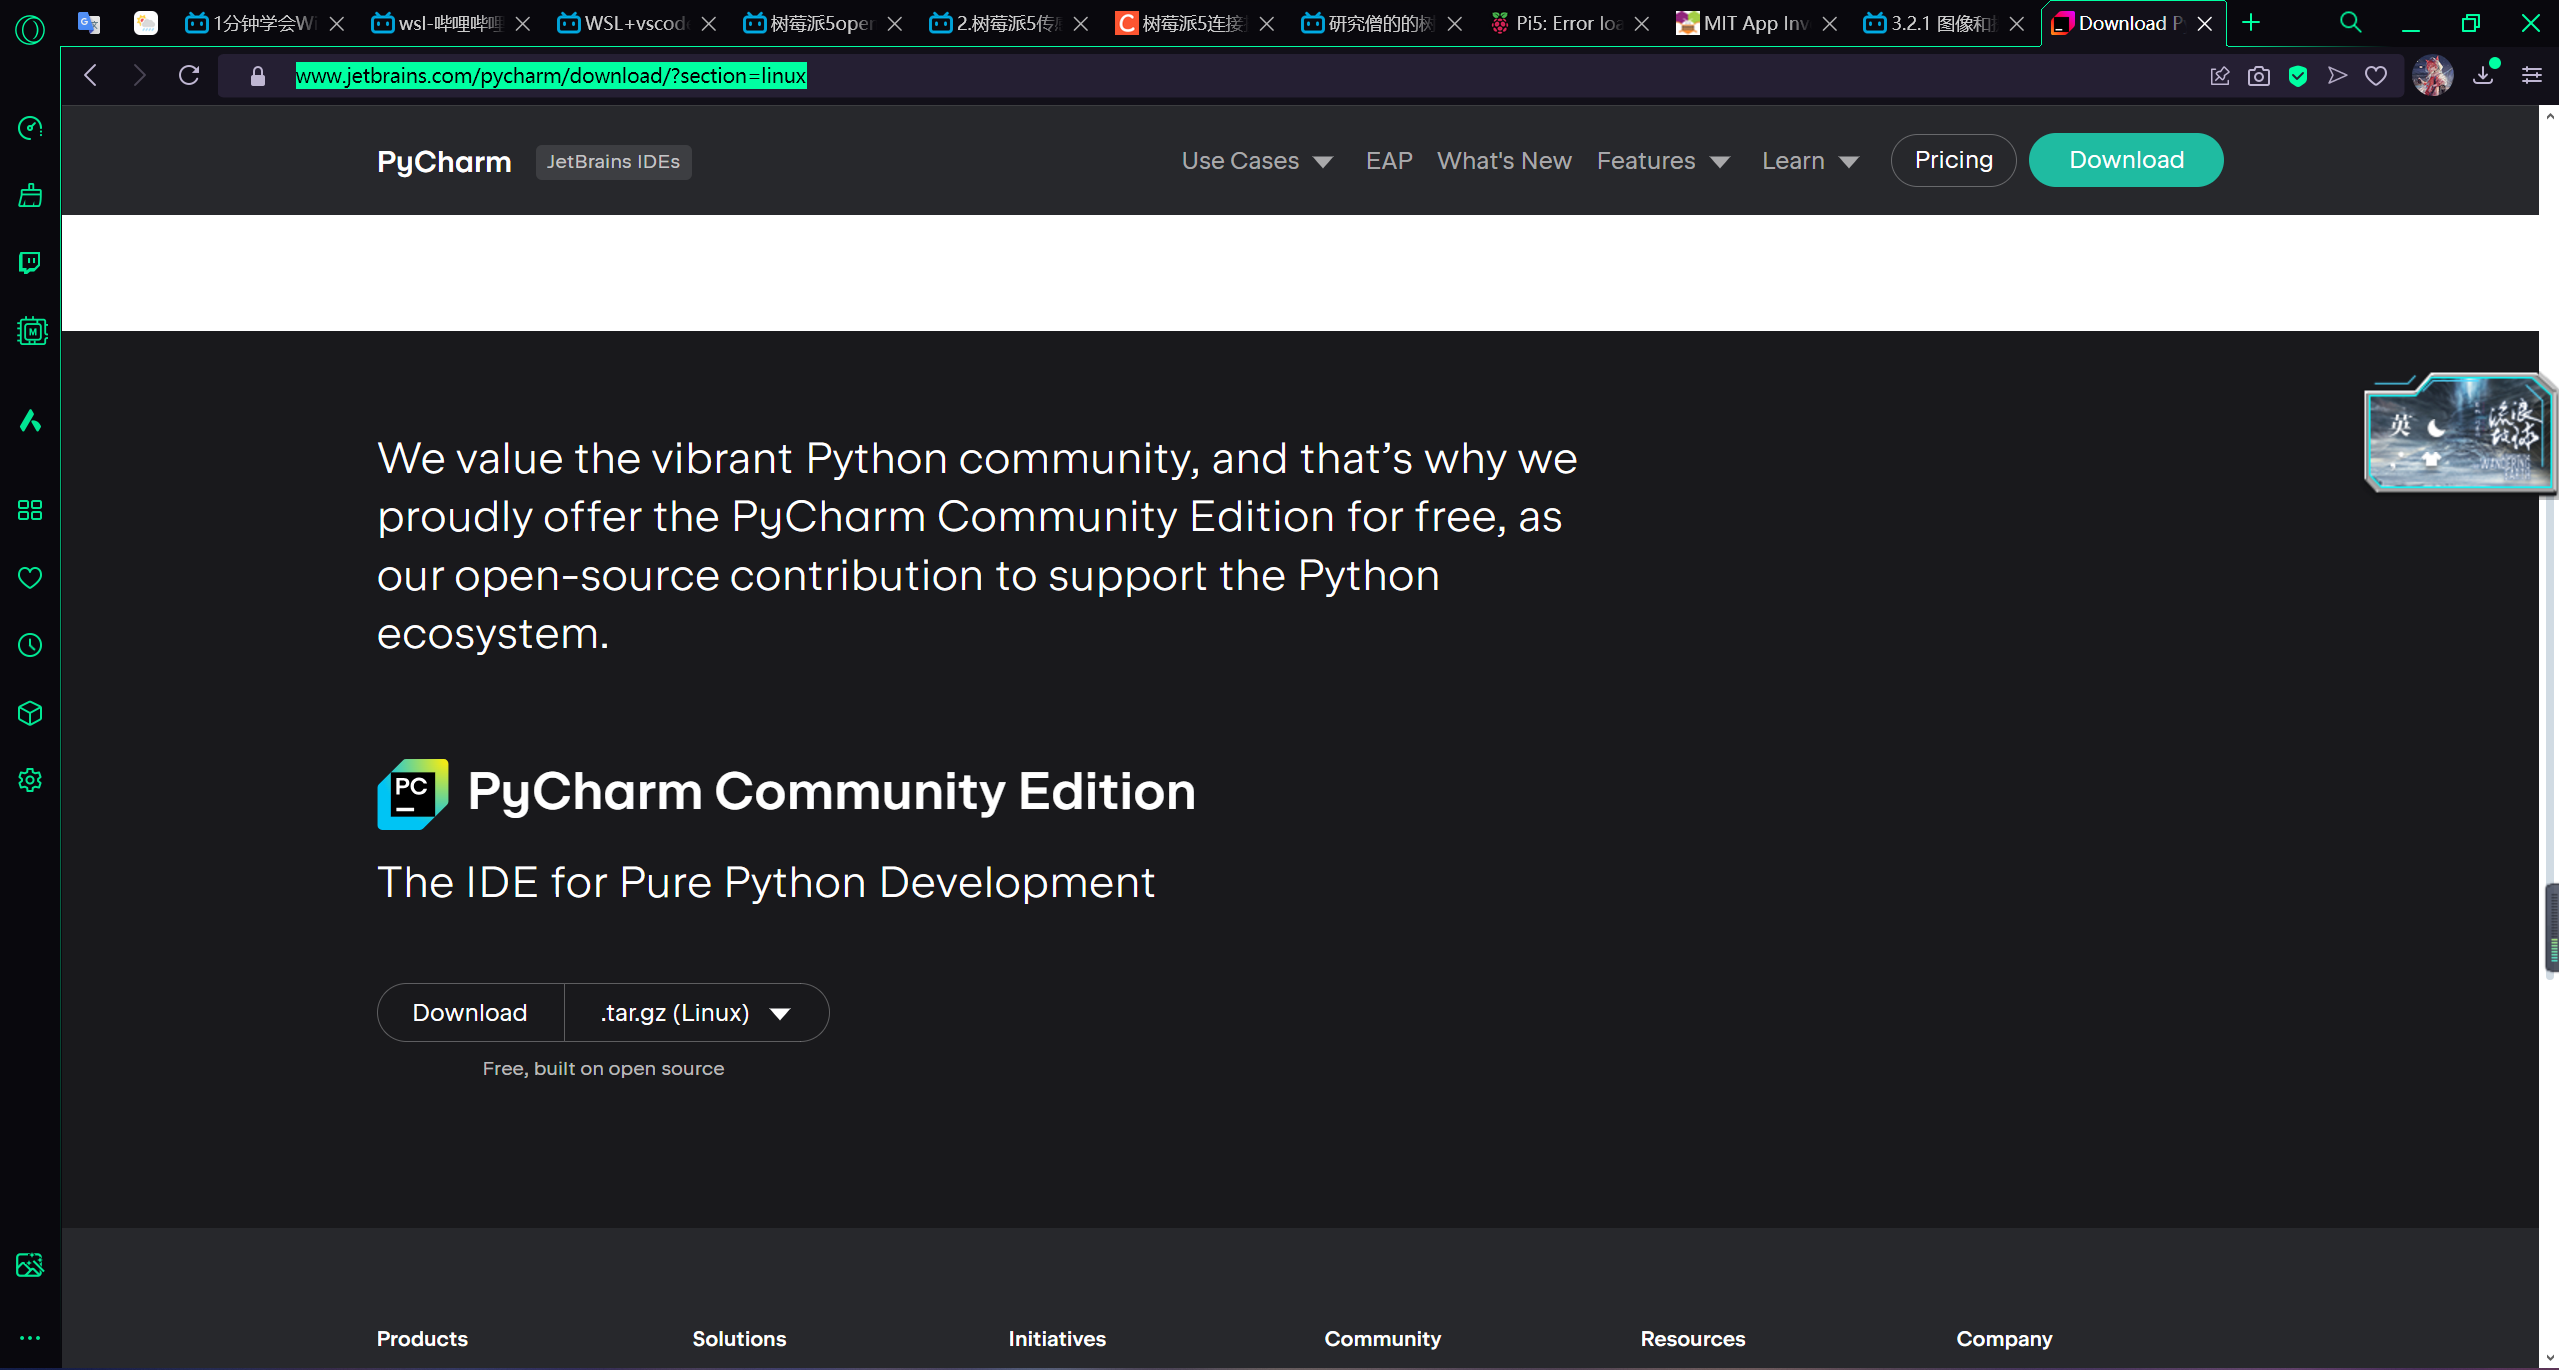Open bookmarks heart in the sidebar

point(30,578)
